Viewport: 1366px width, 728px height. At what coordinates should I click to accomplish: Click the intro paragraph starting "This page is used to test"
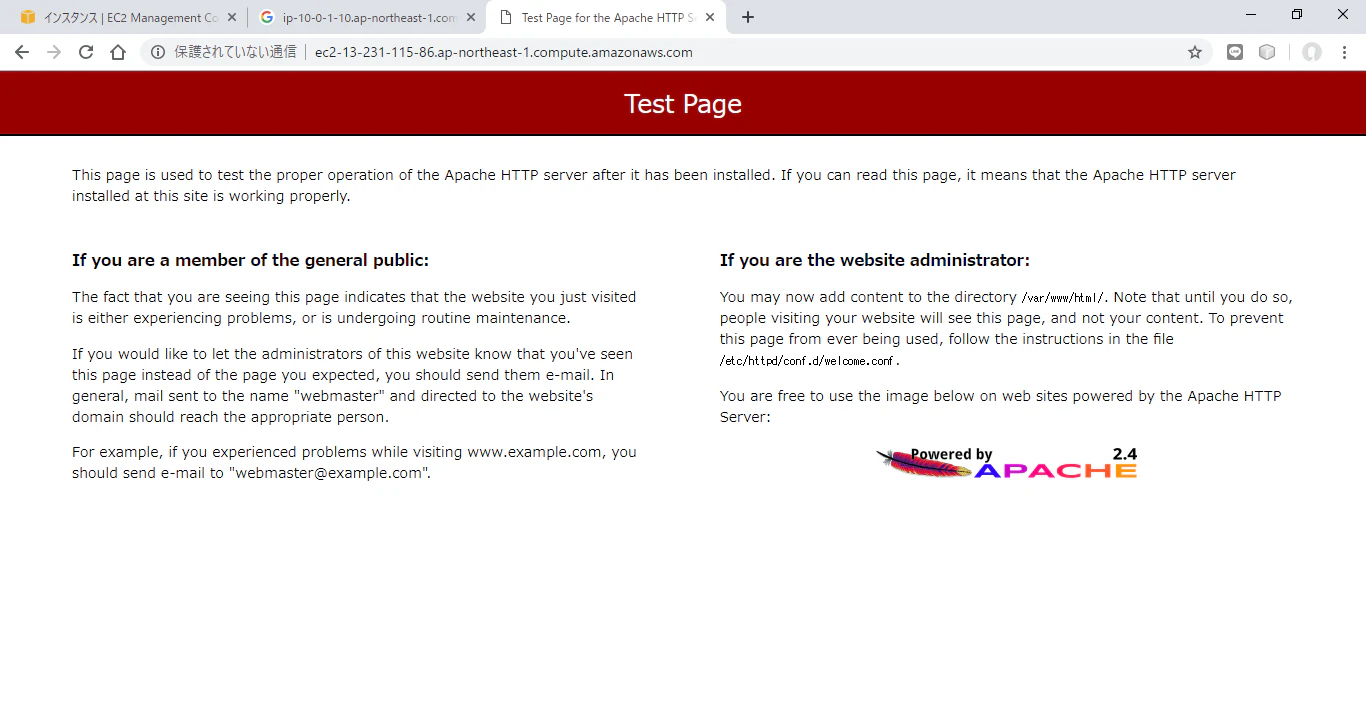click(654, 185)
